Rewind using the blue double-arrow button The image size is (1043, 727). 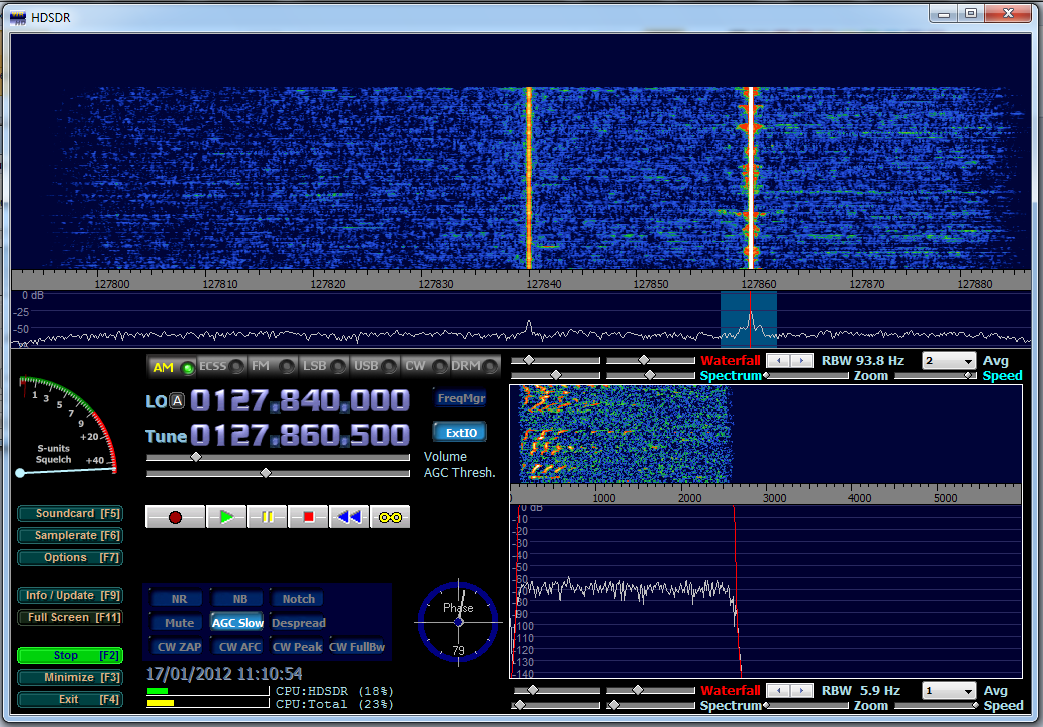(349, 517)
